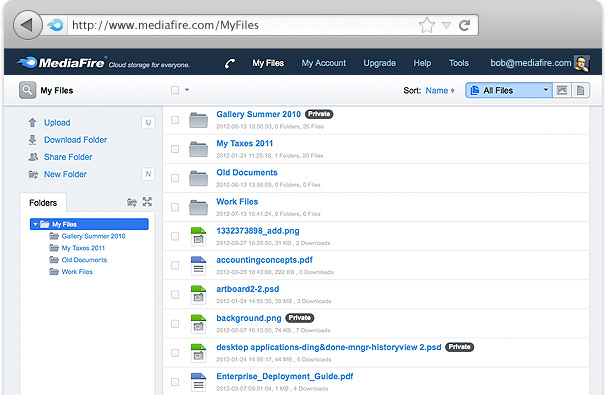Click expand-all icon in Folders panel
This screenshot has width=605, height=395.
pos(147,202)
